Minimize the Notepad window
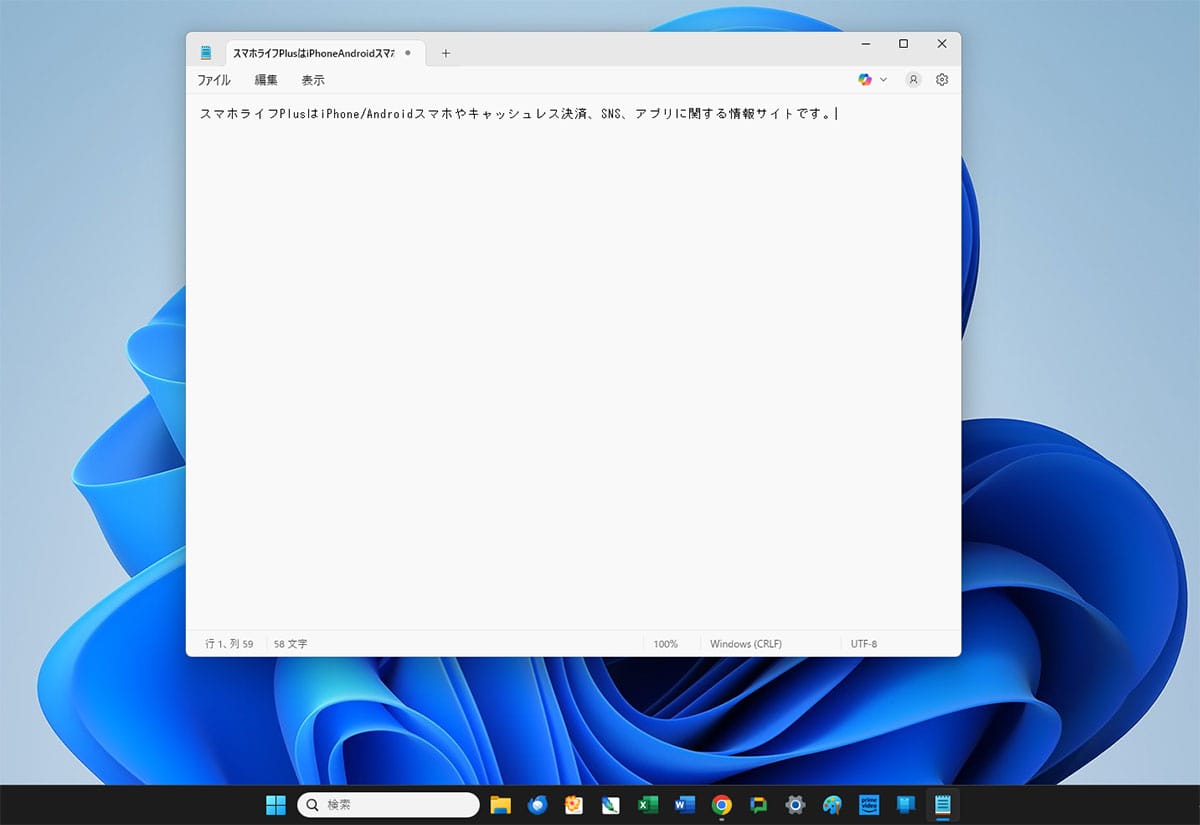The width and height of the screenshot is (1200, 825). (866, 44)
